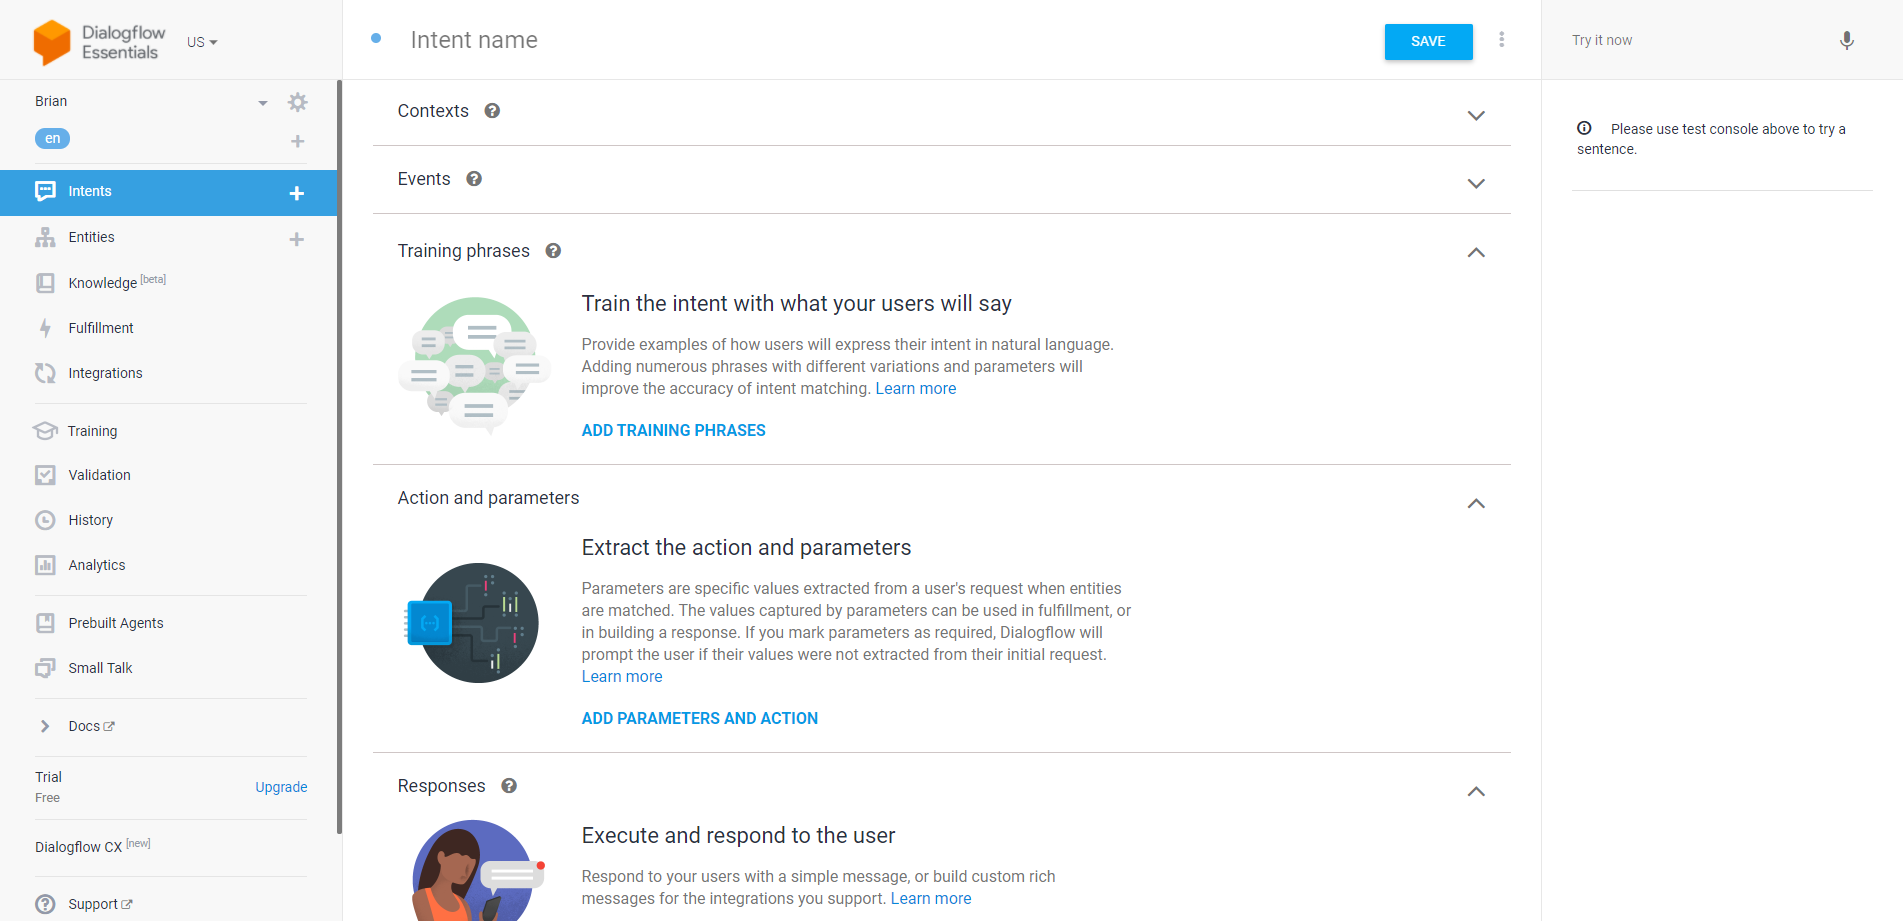1903x921 pixels.
Task: Click the ADD TRAINING PHRASES link
Action: point(673,430)
